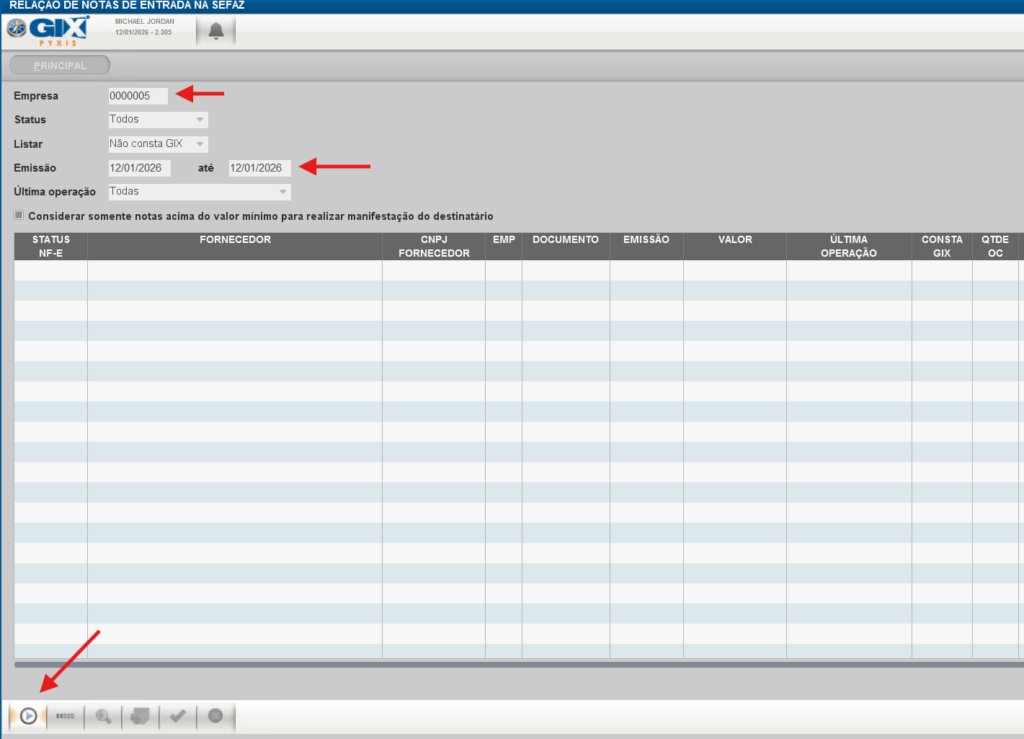
Task: Click the GIX Pyxis logo
Action: 47,31
